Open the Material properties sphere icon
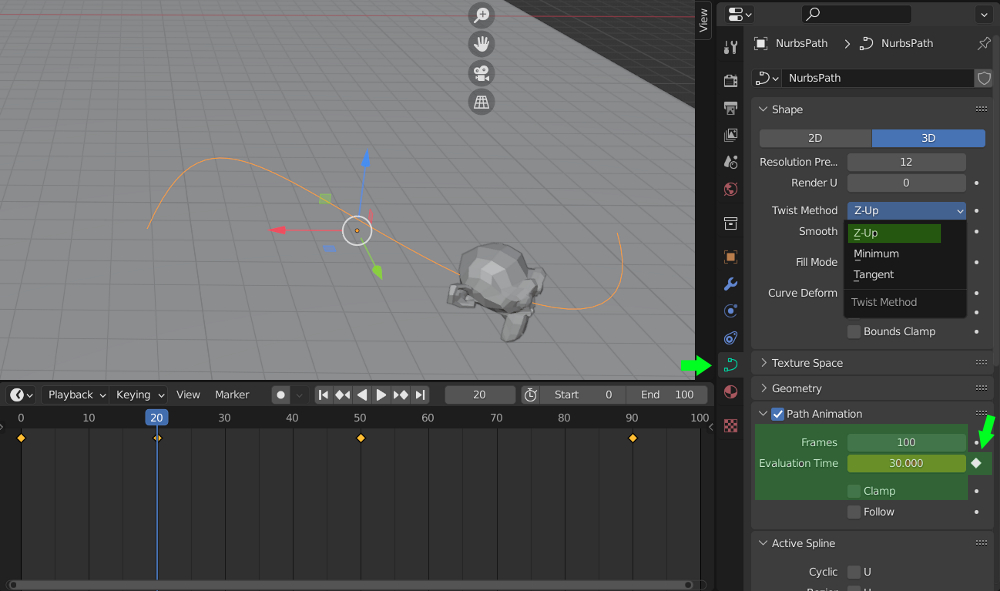This screenshot has width=1000, height=591. tap(731, 392)
